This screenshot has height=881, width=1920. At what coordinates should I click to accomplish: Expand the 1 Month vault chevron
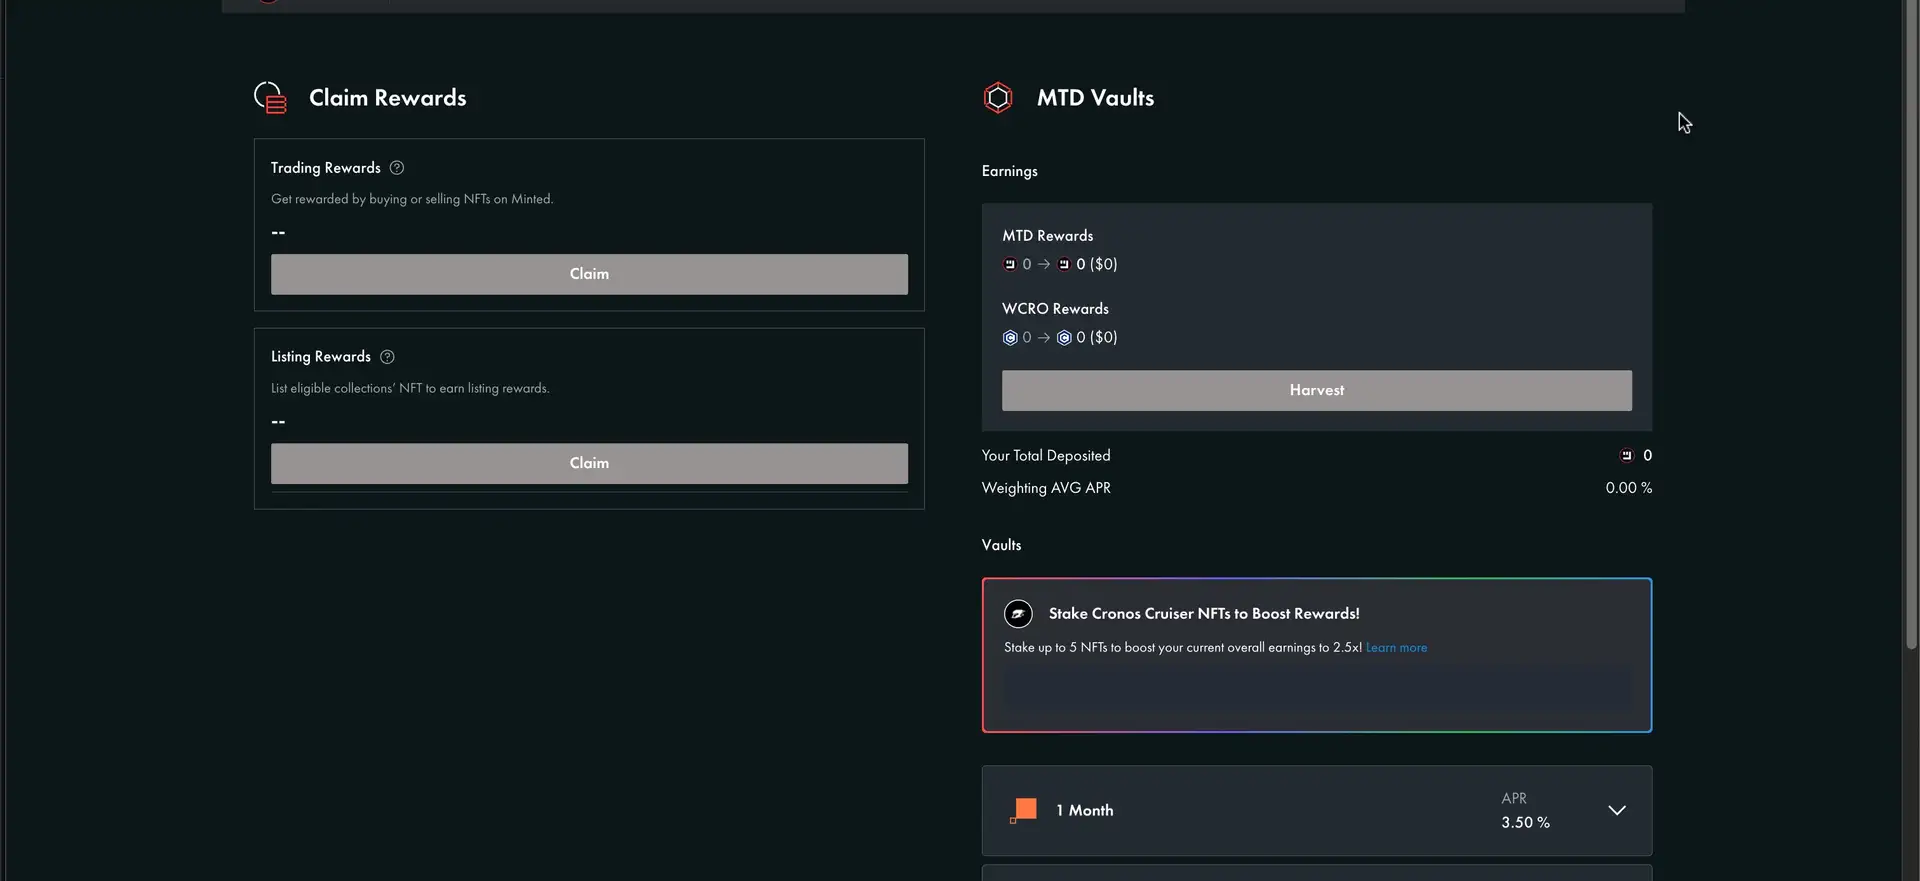(1617, 811)
